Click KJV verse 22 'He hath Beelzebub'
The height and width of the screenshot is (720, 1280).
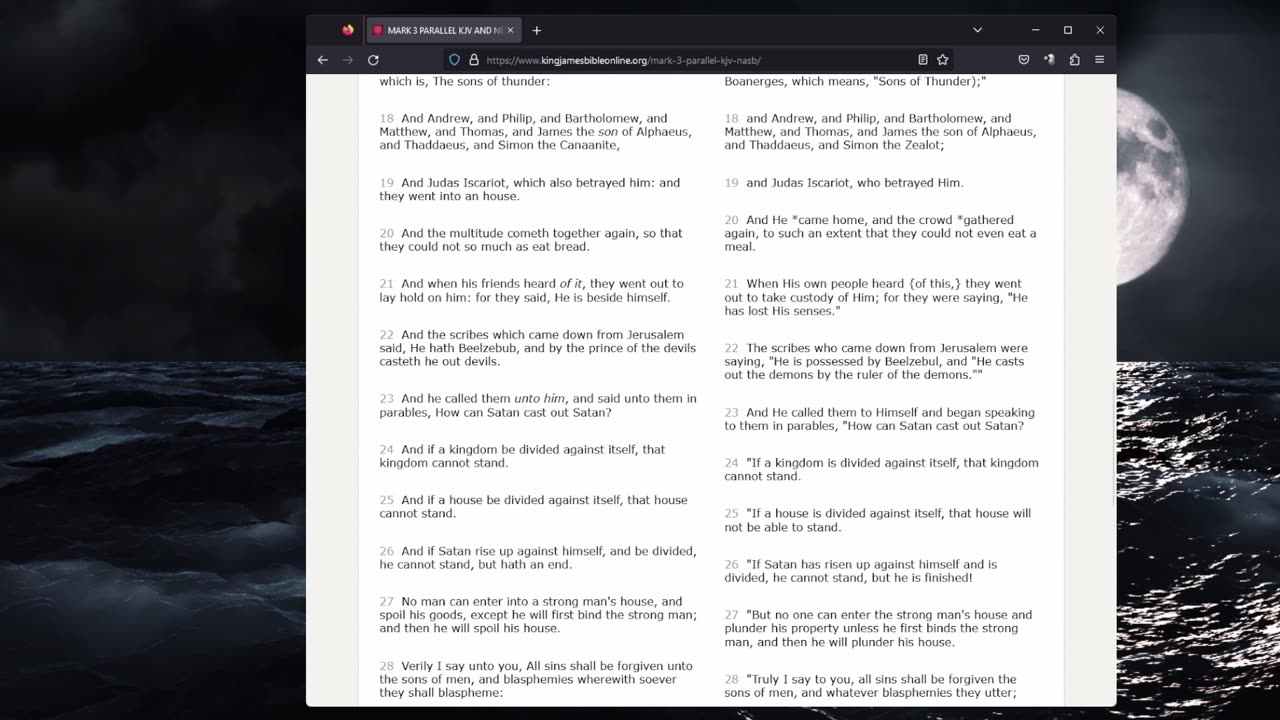(537, 348)
